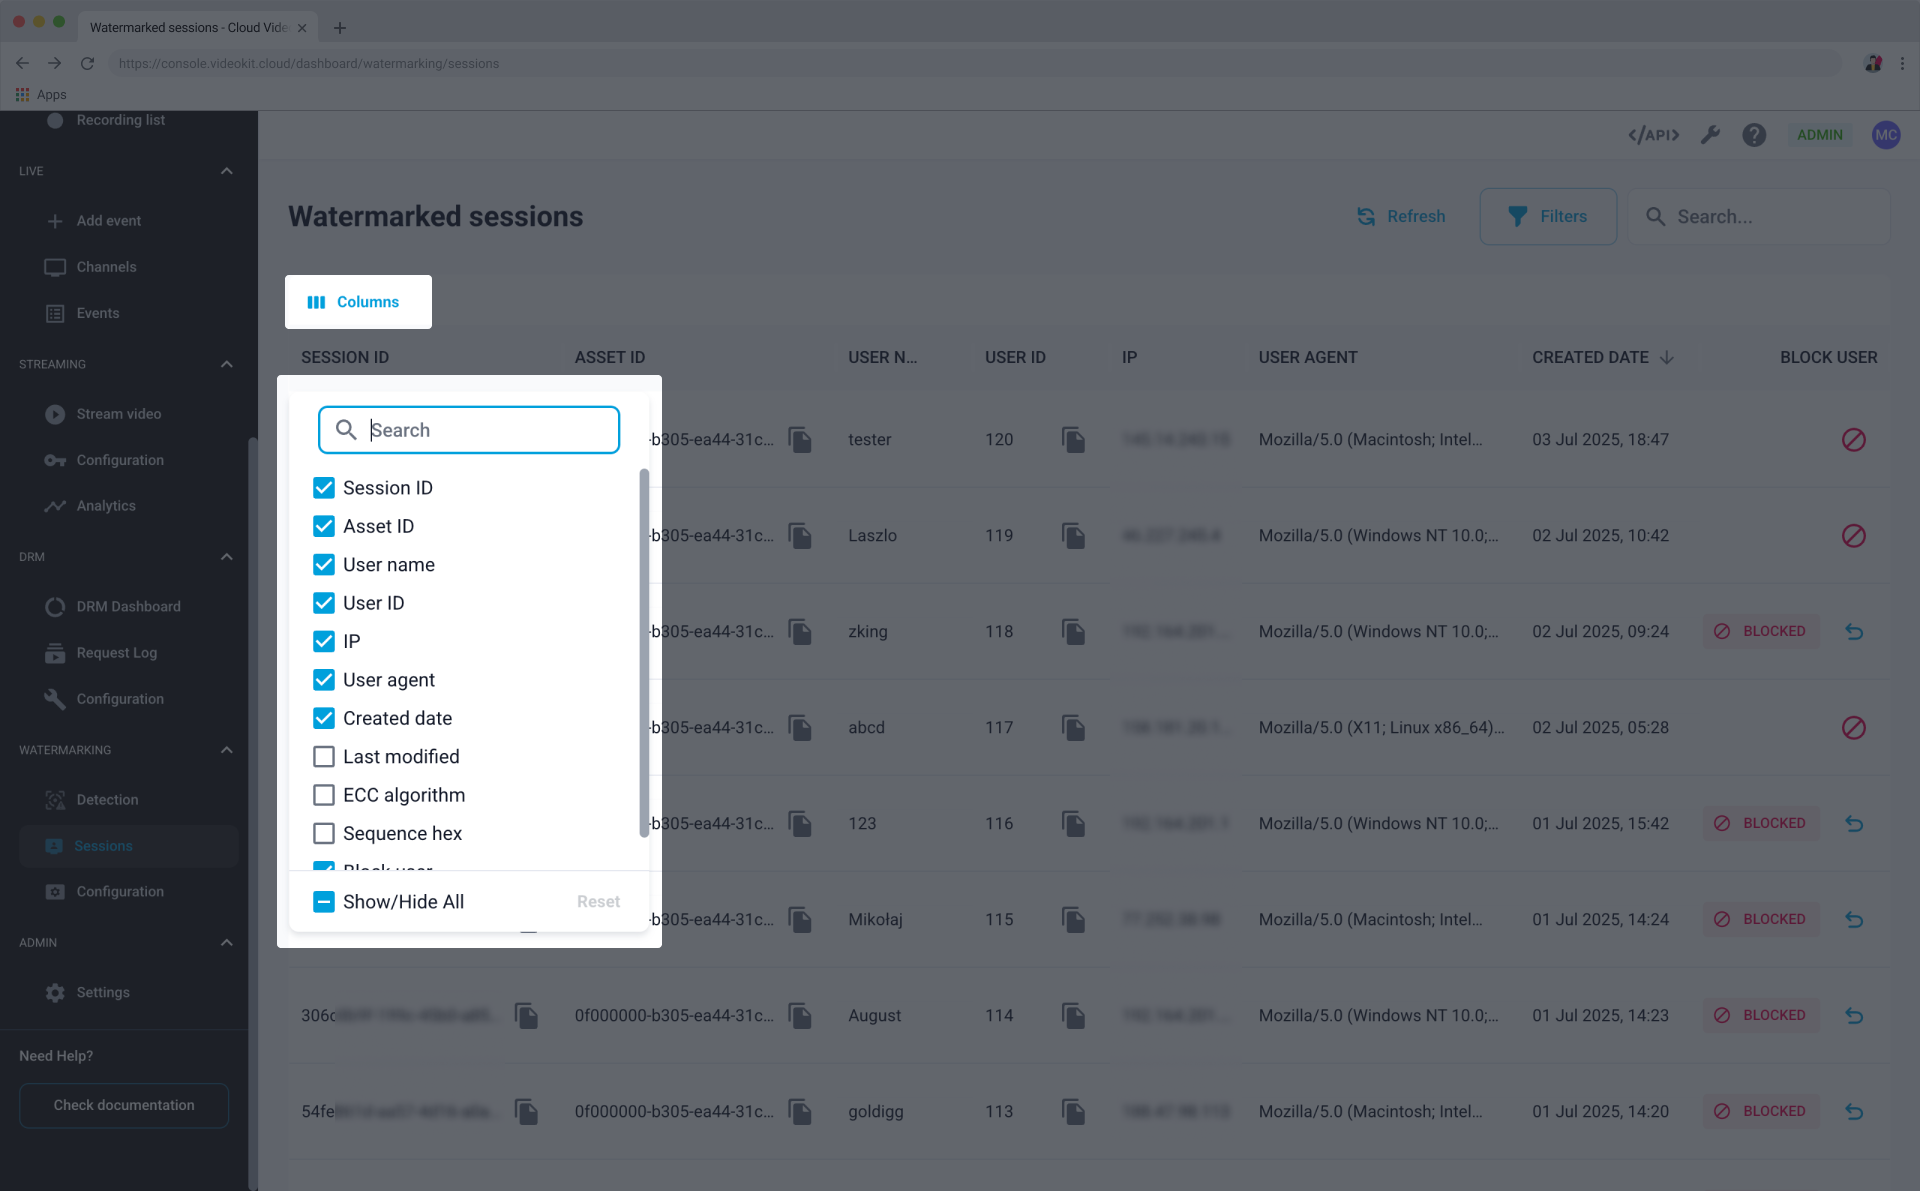Open DRM Dashboard
1920x1191 pixels.
pyautogui.click(x=128, y=607)
